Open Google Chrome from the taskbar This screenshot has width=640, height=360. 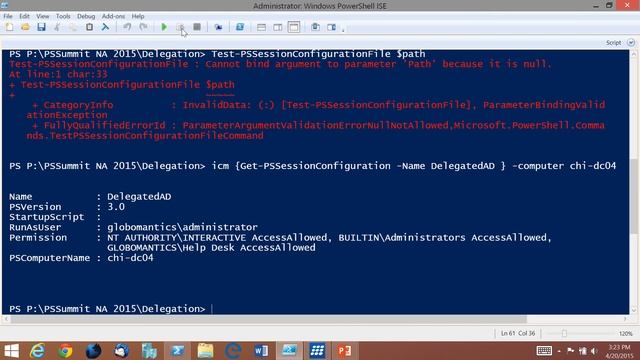(65, 351)
